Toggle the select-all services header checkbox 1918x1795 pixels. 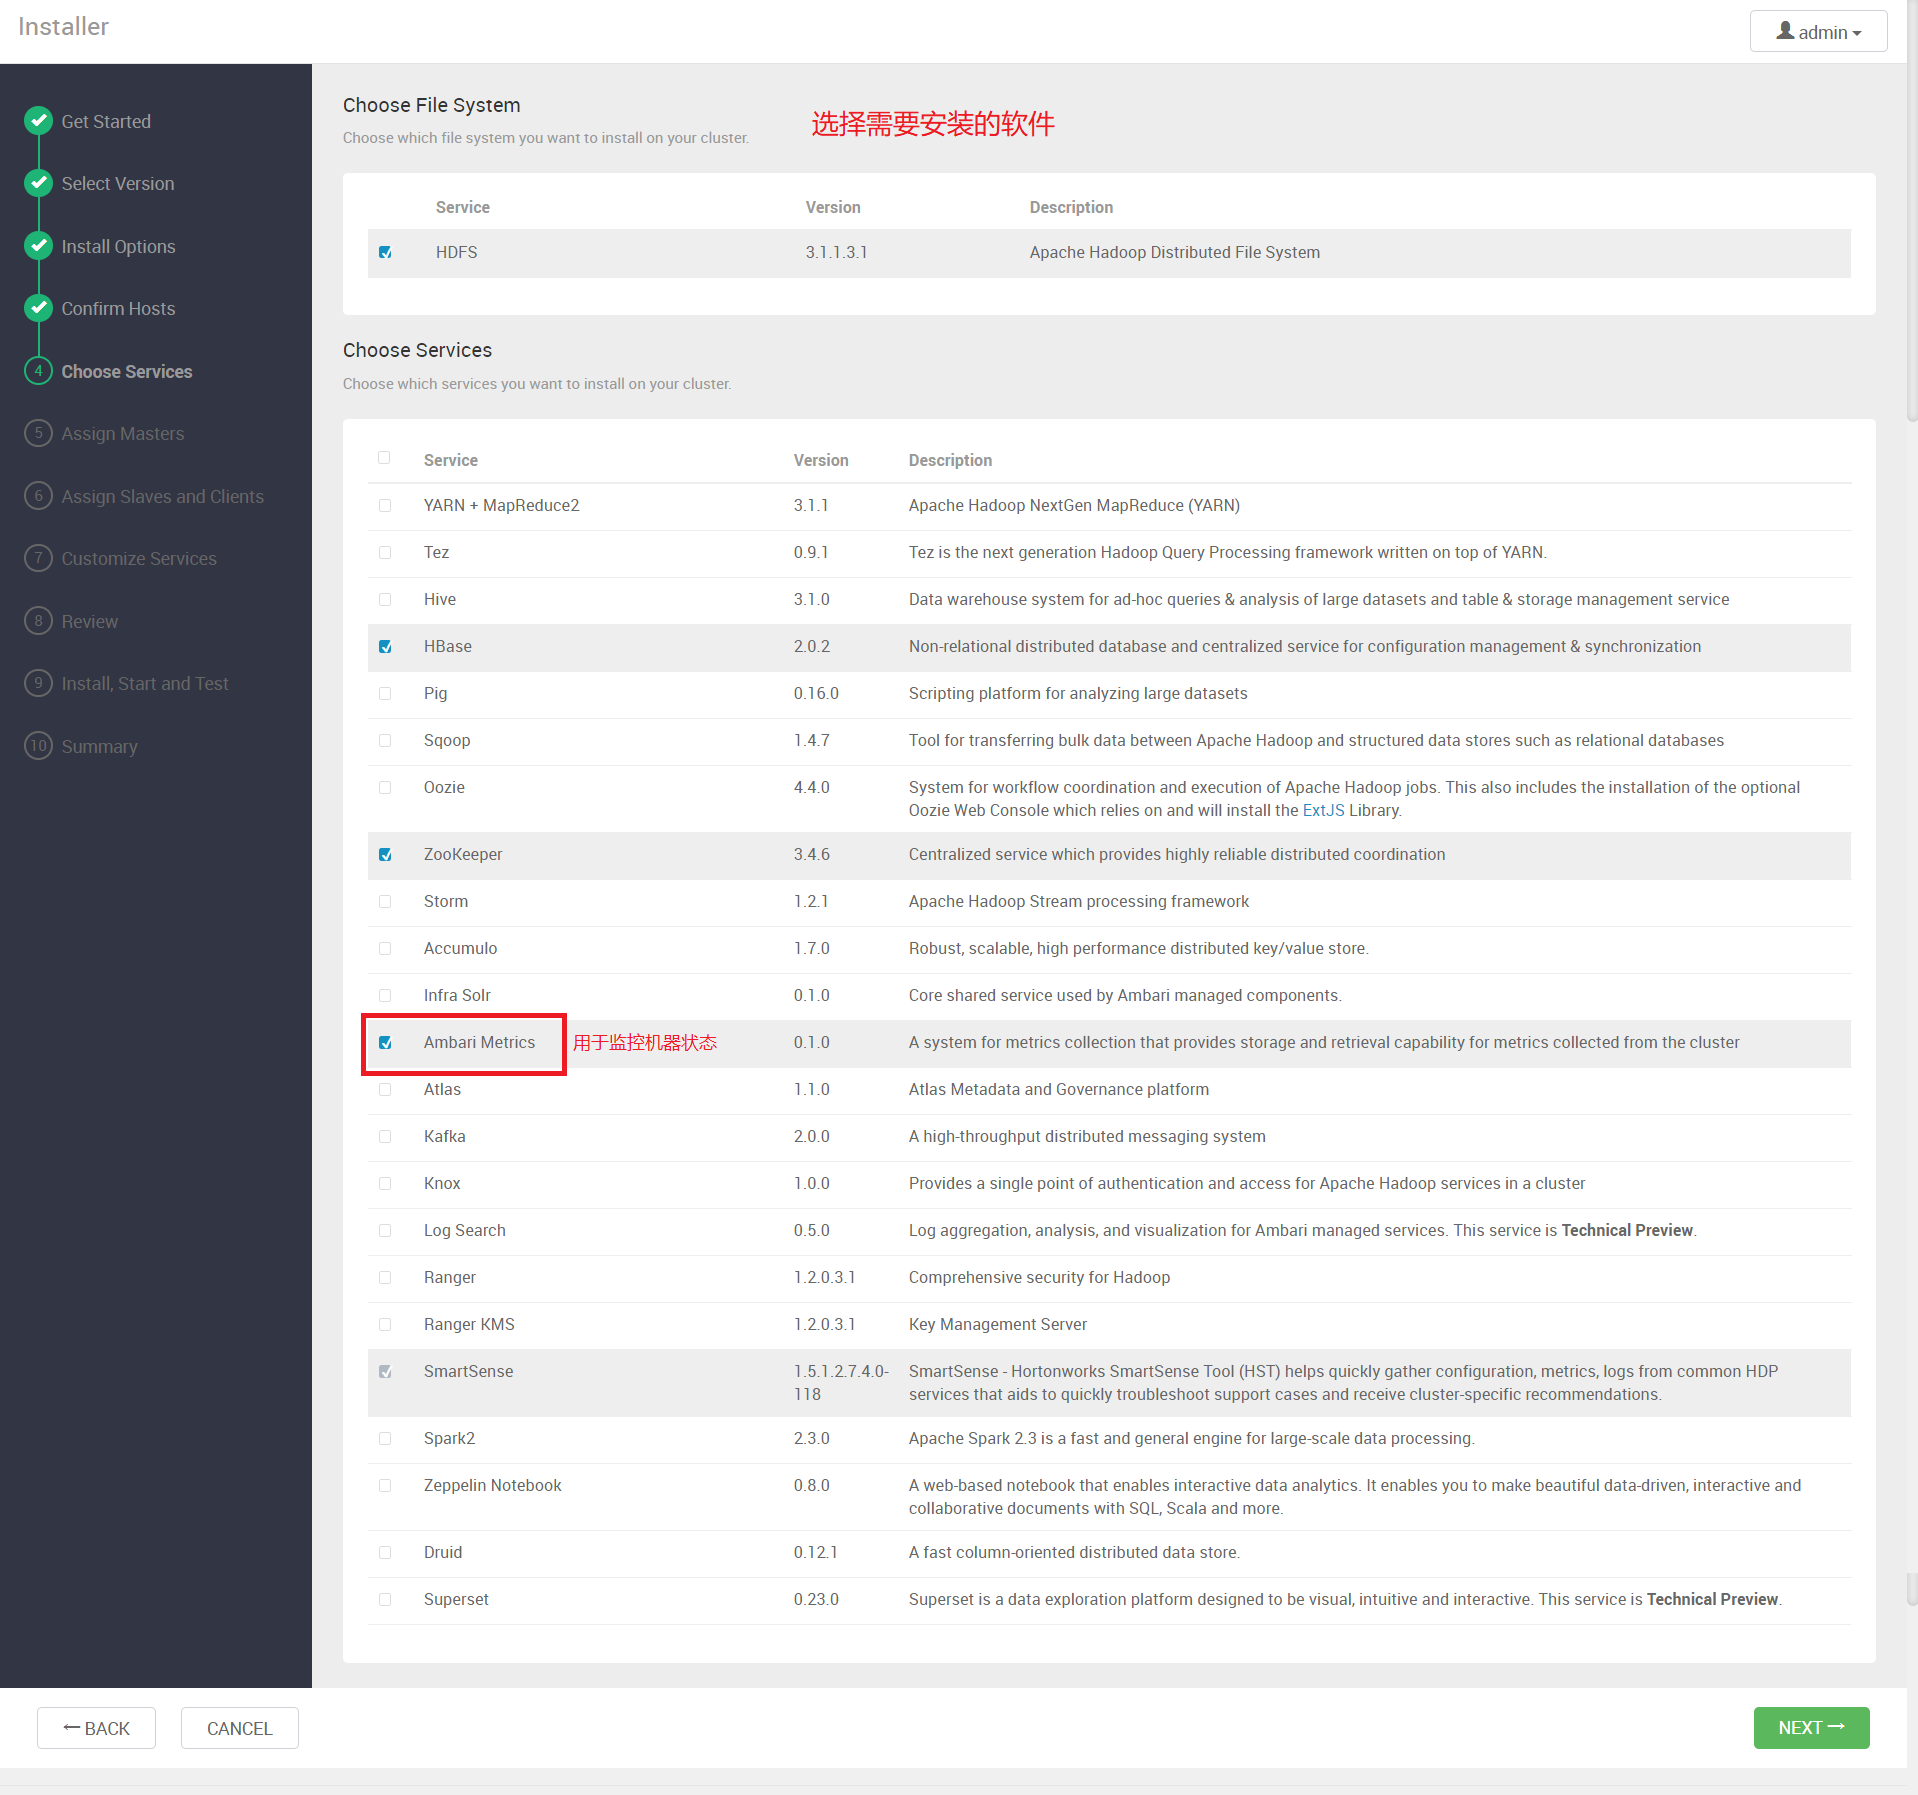(384, 458)
